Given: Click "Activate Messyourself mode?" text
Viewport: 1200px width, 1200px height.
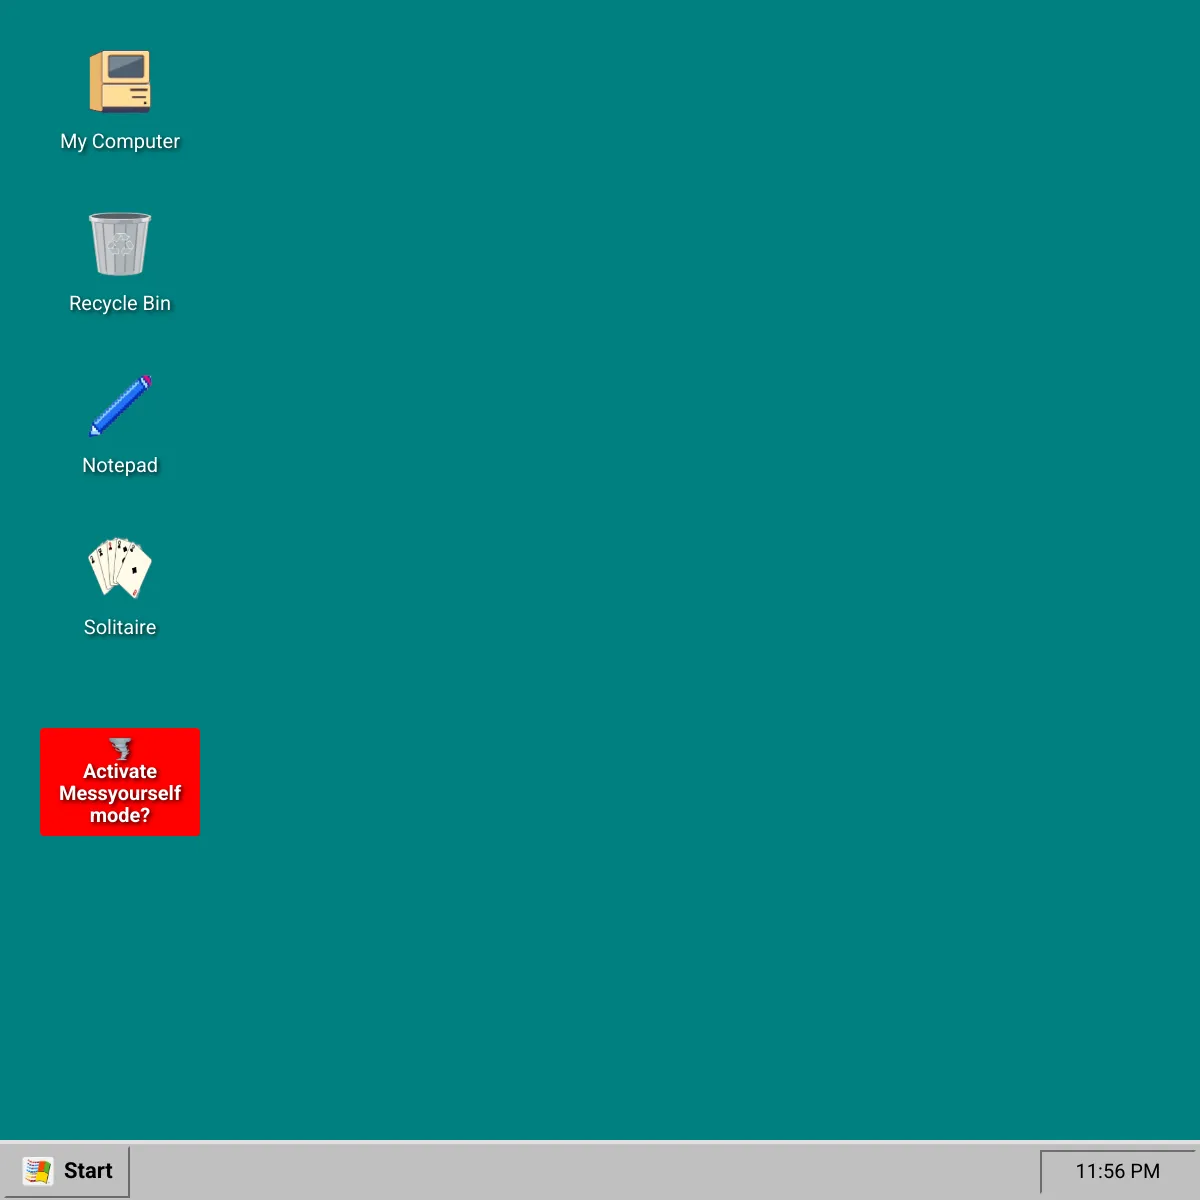Looking at the screenshot, I should (120, 793).
